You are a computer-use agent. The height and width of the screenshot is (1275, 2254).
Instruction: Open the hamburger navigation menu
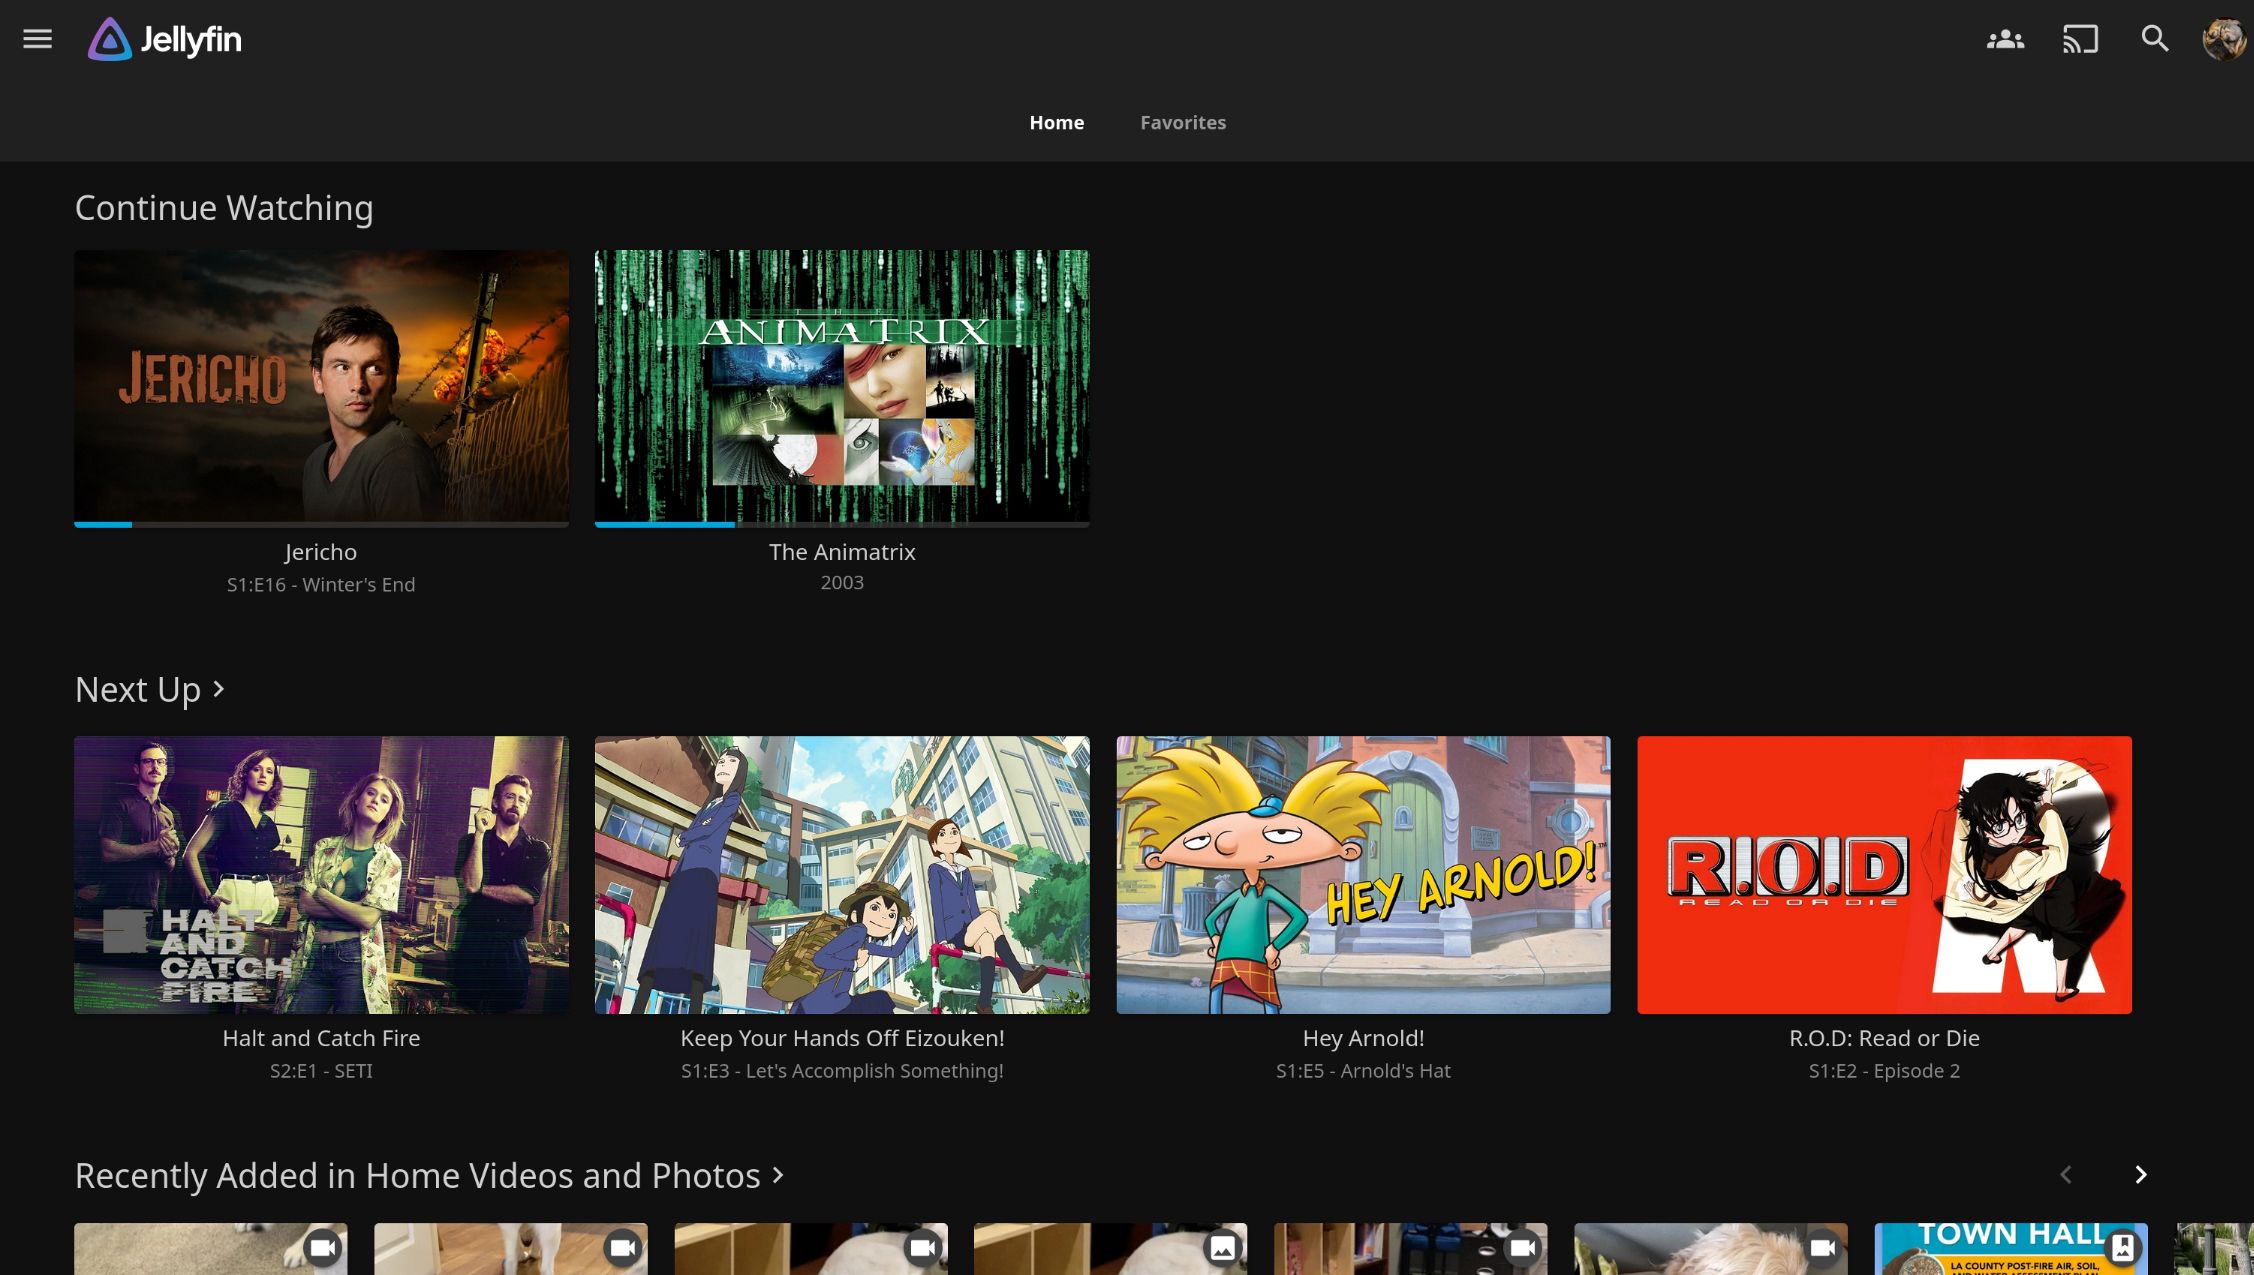click(37, 39)
